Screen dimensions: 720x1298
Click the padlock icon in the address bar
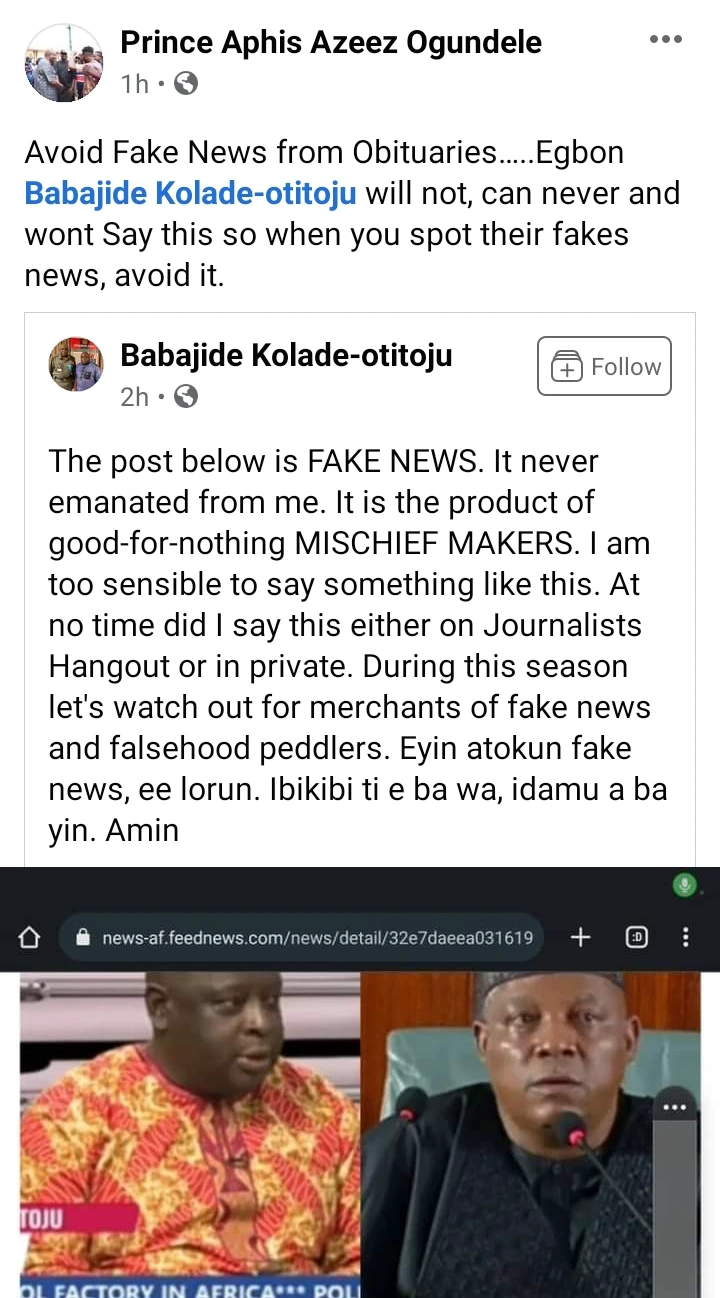pyautogui.click(x=83, y=938)
